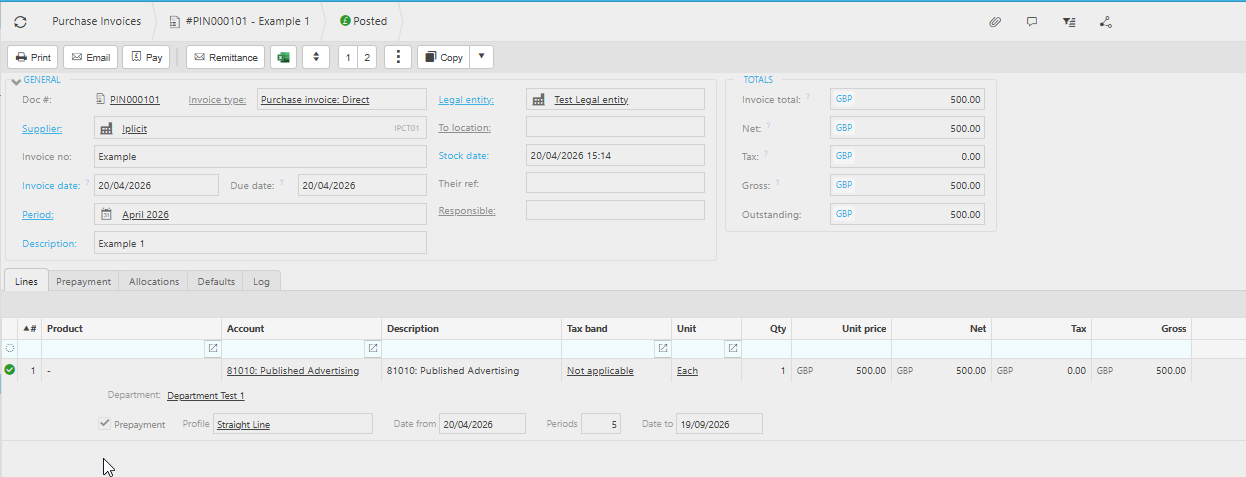This screenshot has height=477, width=1246.
Task: Open the related documents tree icon
Action: 1106,21
